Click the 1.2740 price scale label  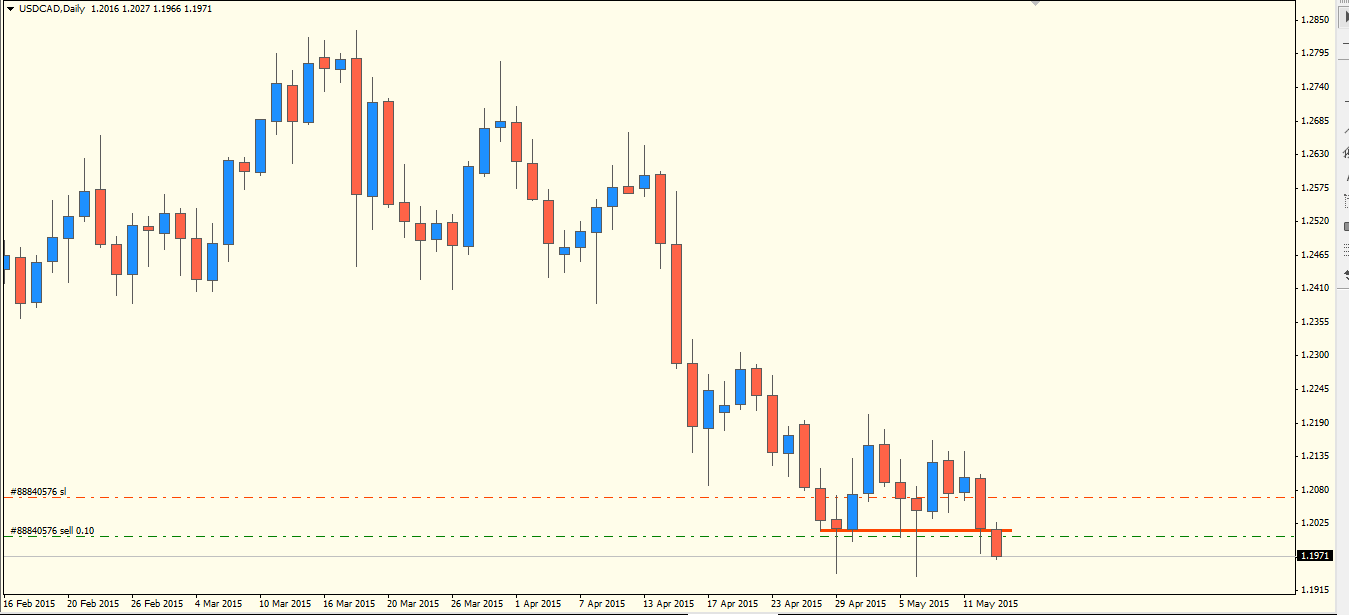pos(1316,87)
